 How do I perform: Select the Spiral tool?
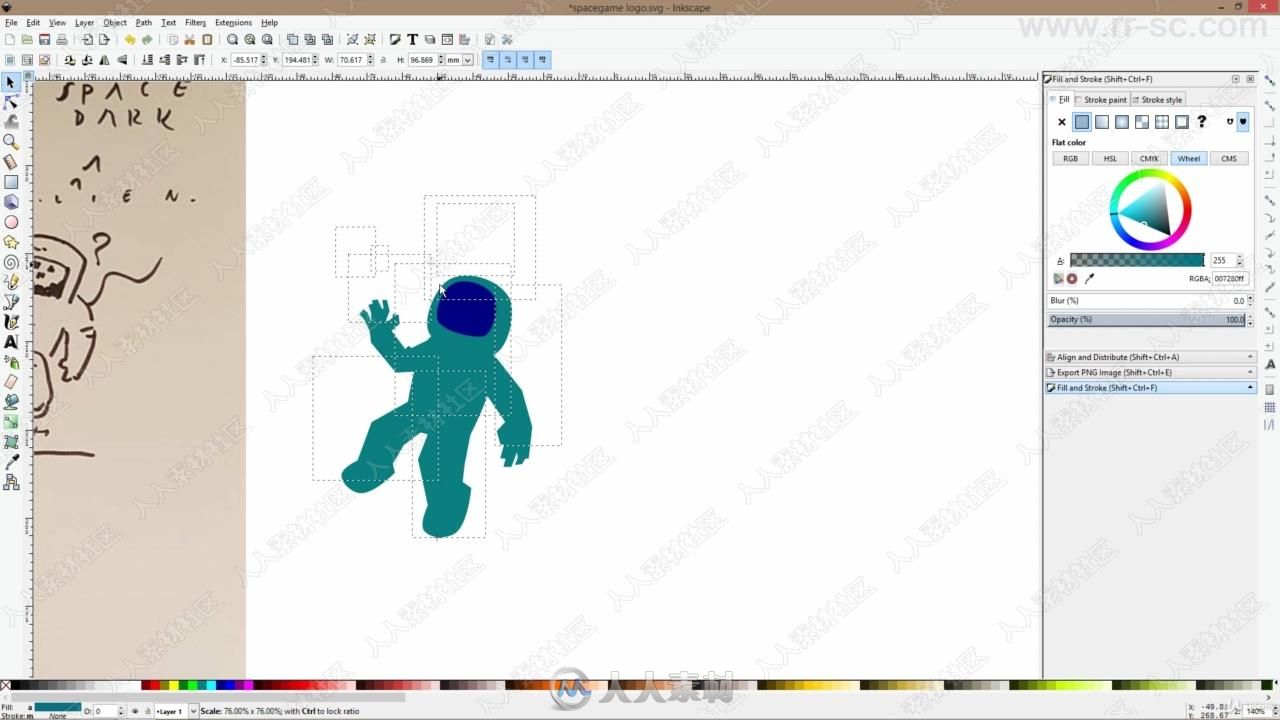(11, 262)
